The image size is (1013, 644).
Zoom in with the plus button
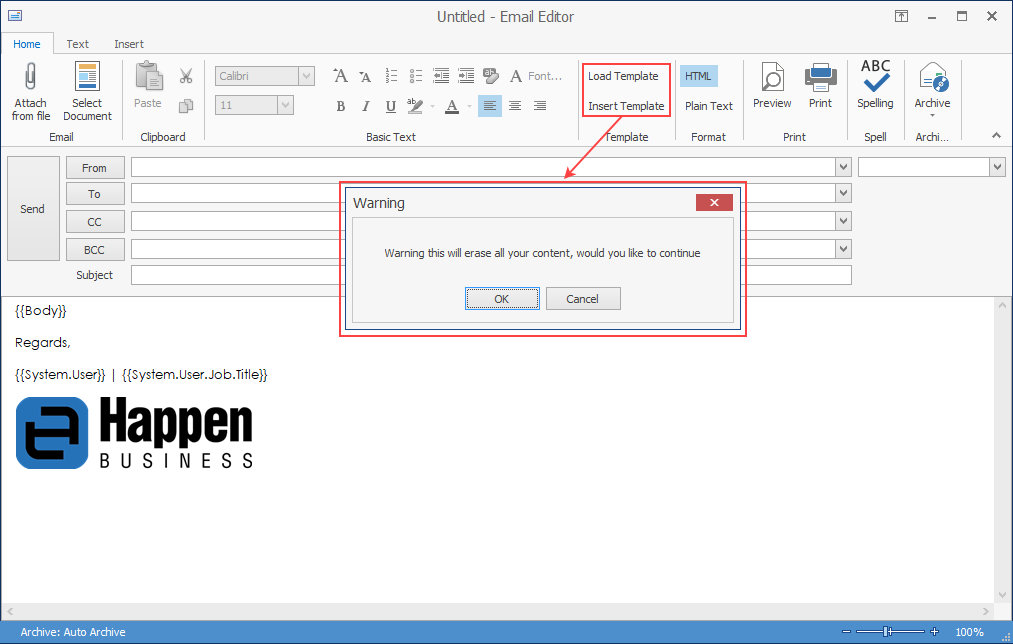pyautogui.click(x=934, y=632)
